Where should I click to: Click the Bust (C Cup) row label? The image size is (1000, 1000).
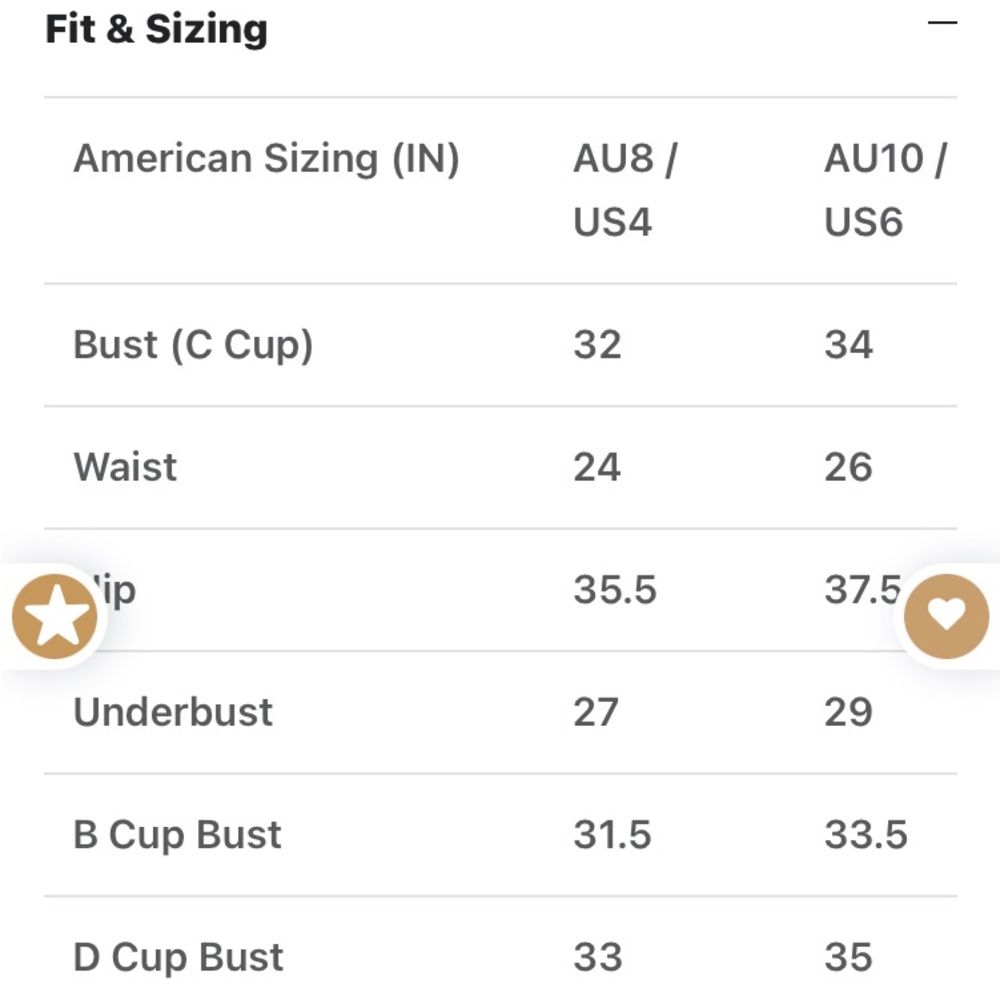(x=193, y=345)
